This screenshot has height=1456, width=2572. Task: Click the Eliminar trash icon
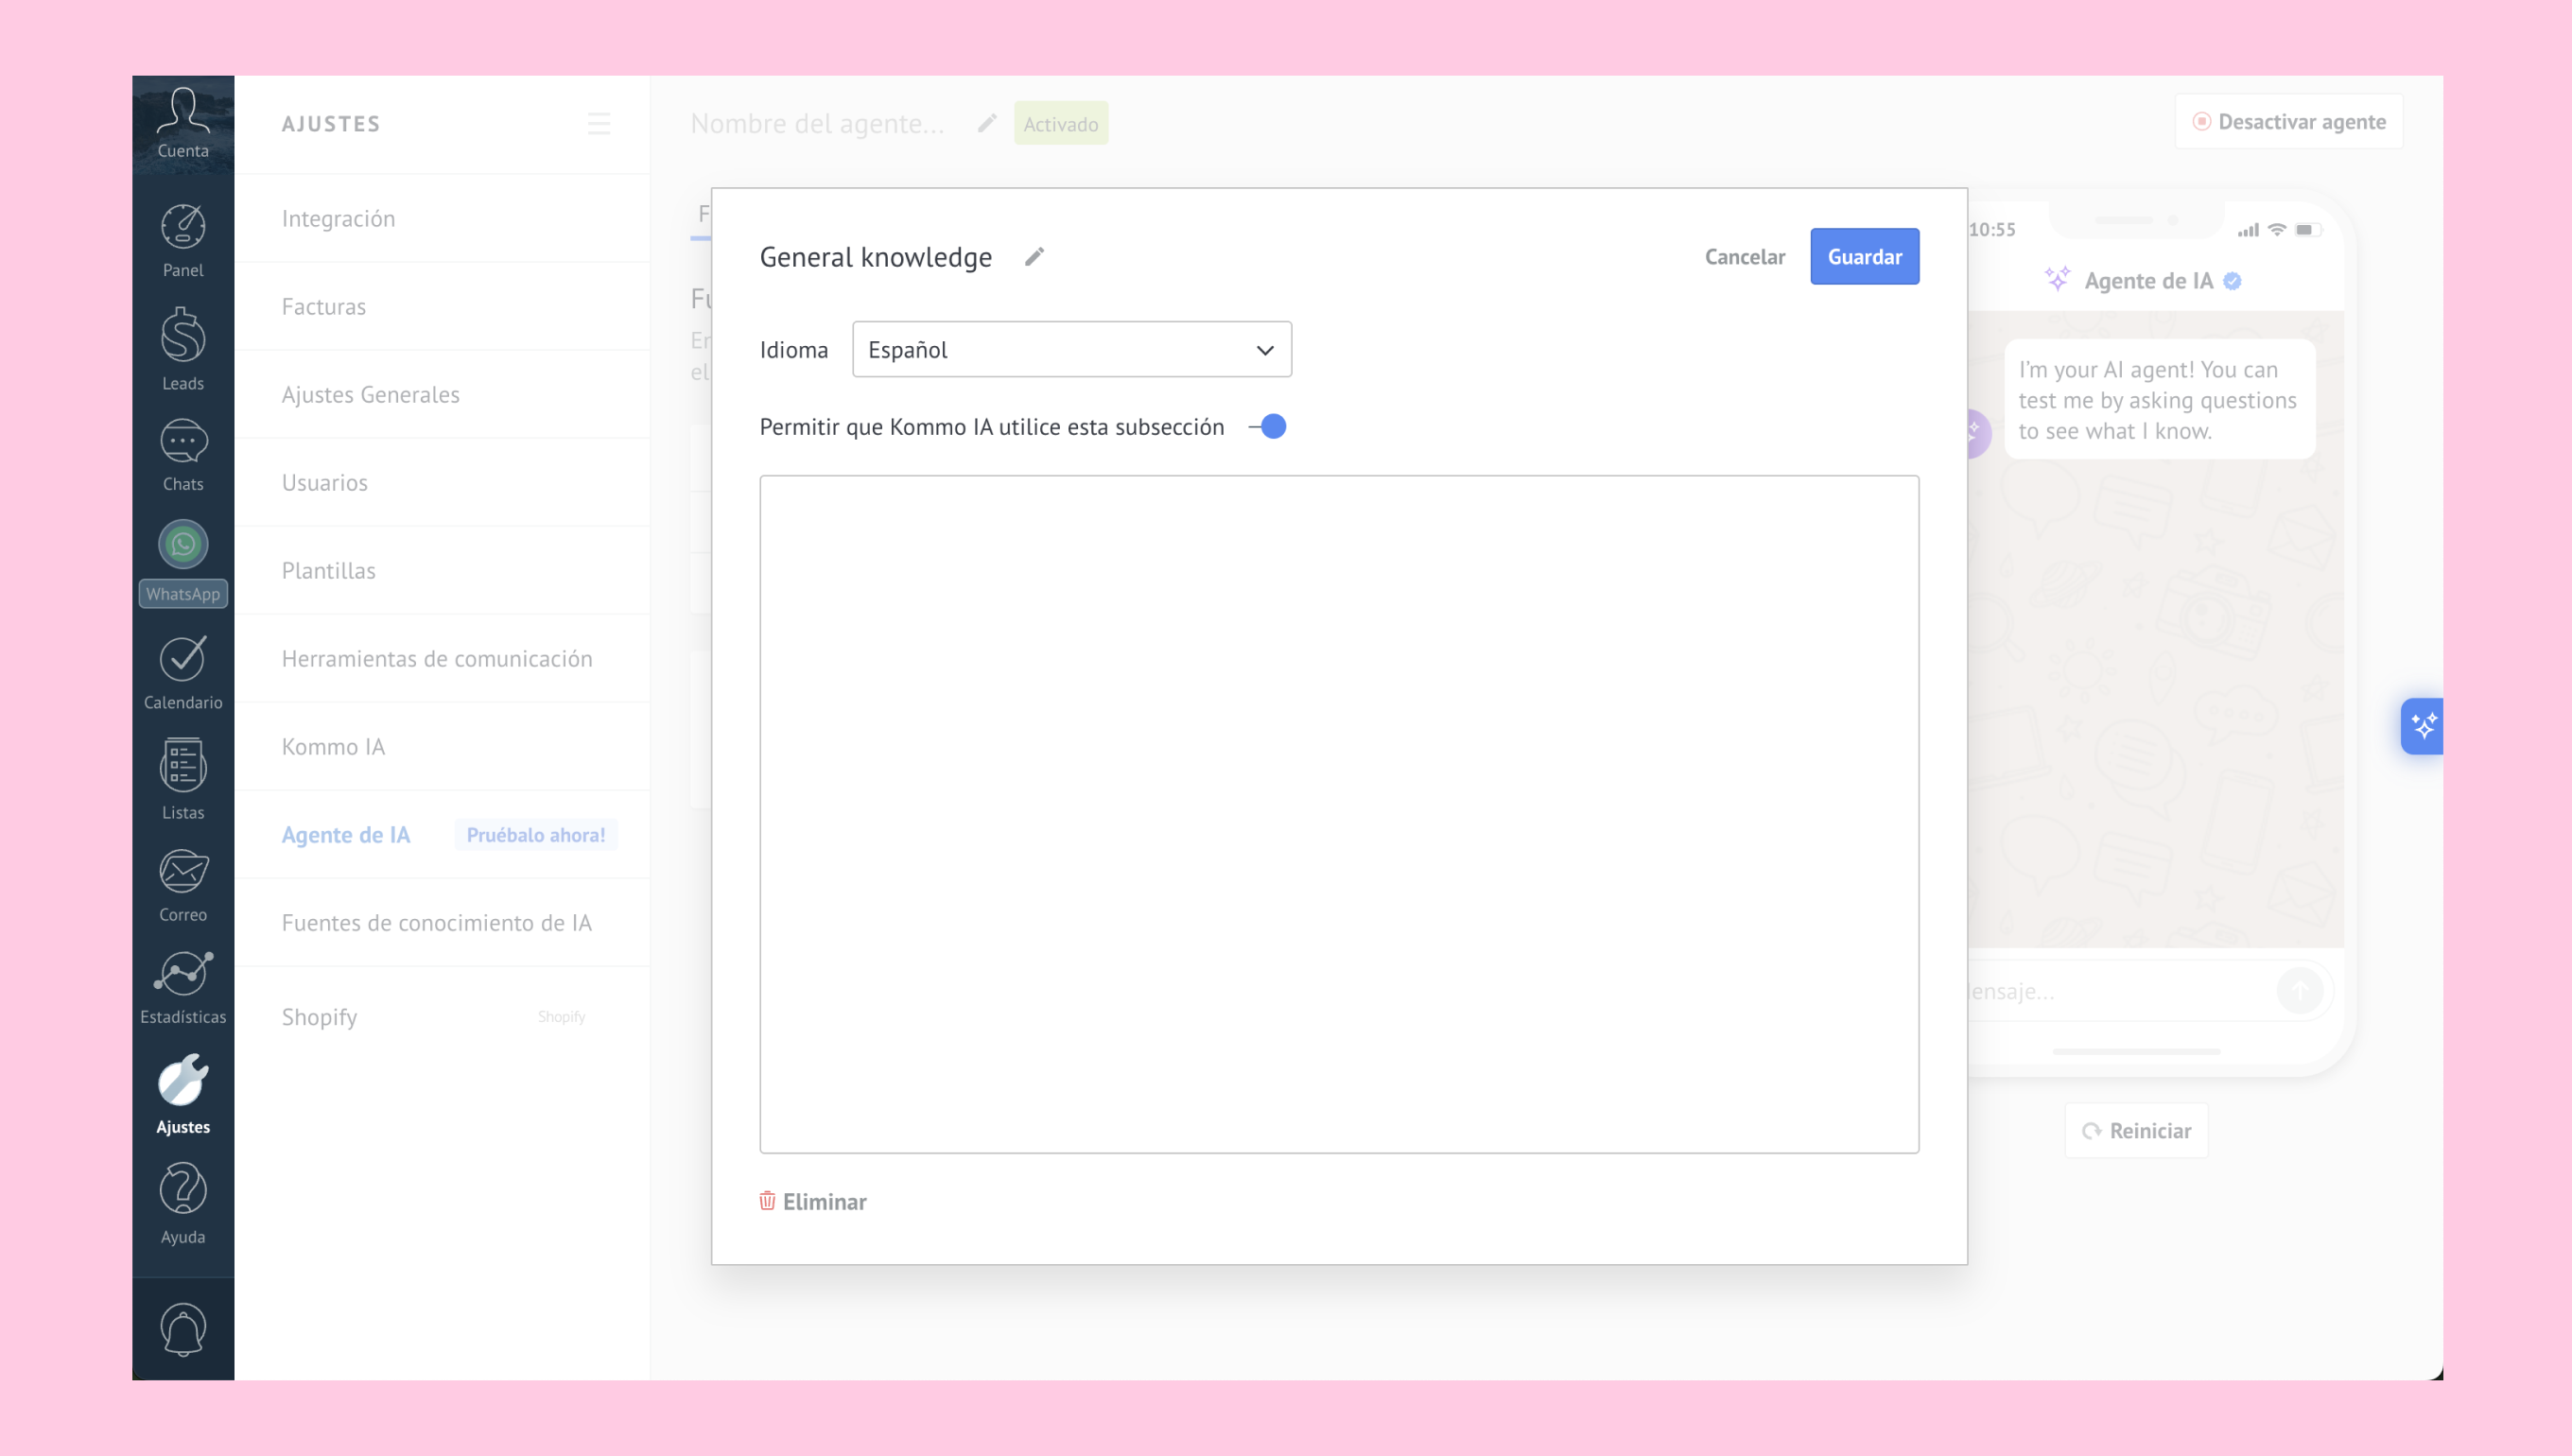pos(767,1201)
